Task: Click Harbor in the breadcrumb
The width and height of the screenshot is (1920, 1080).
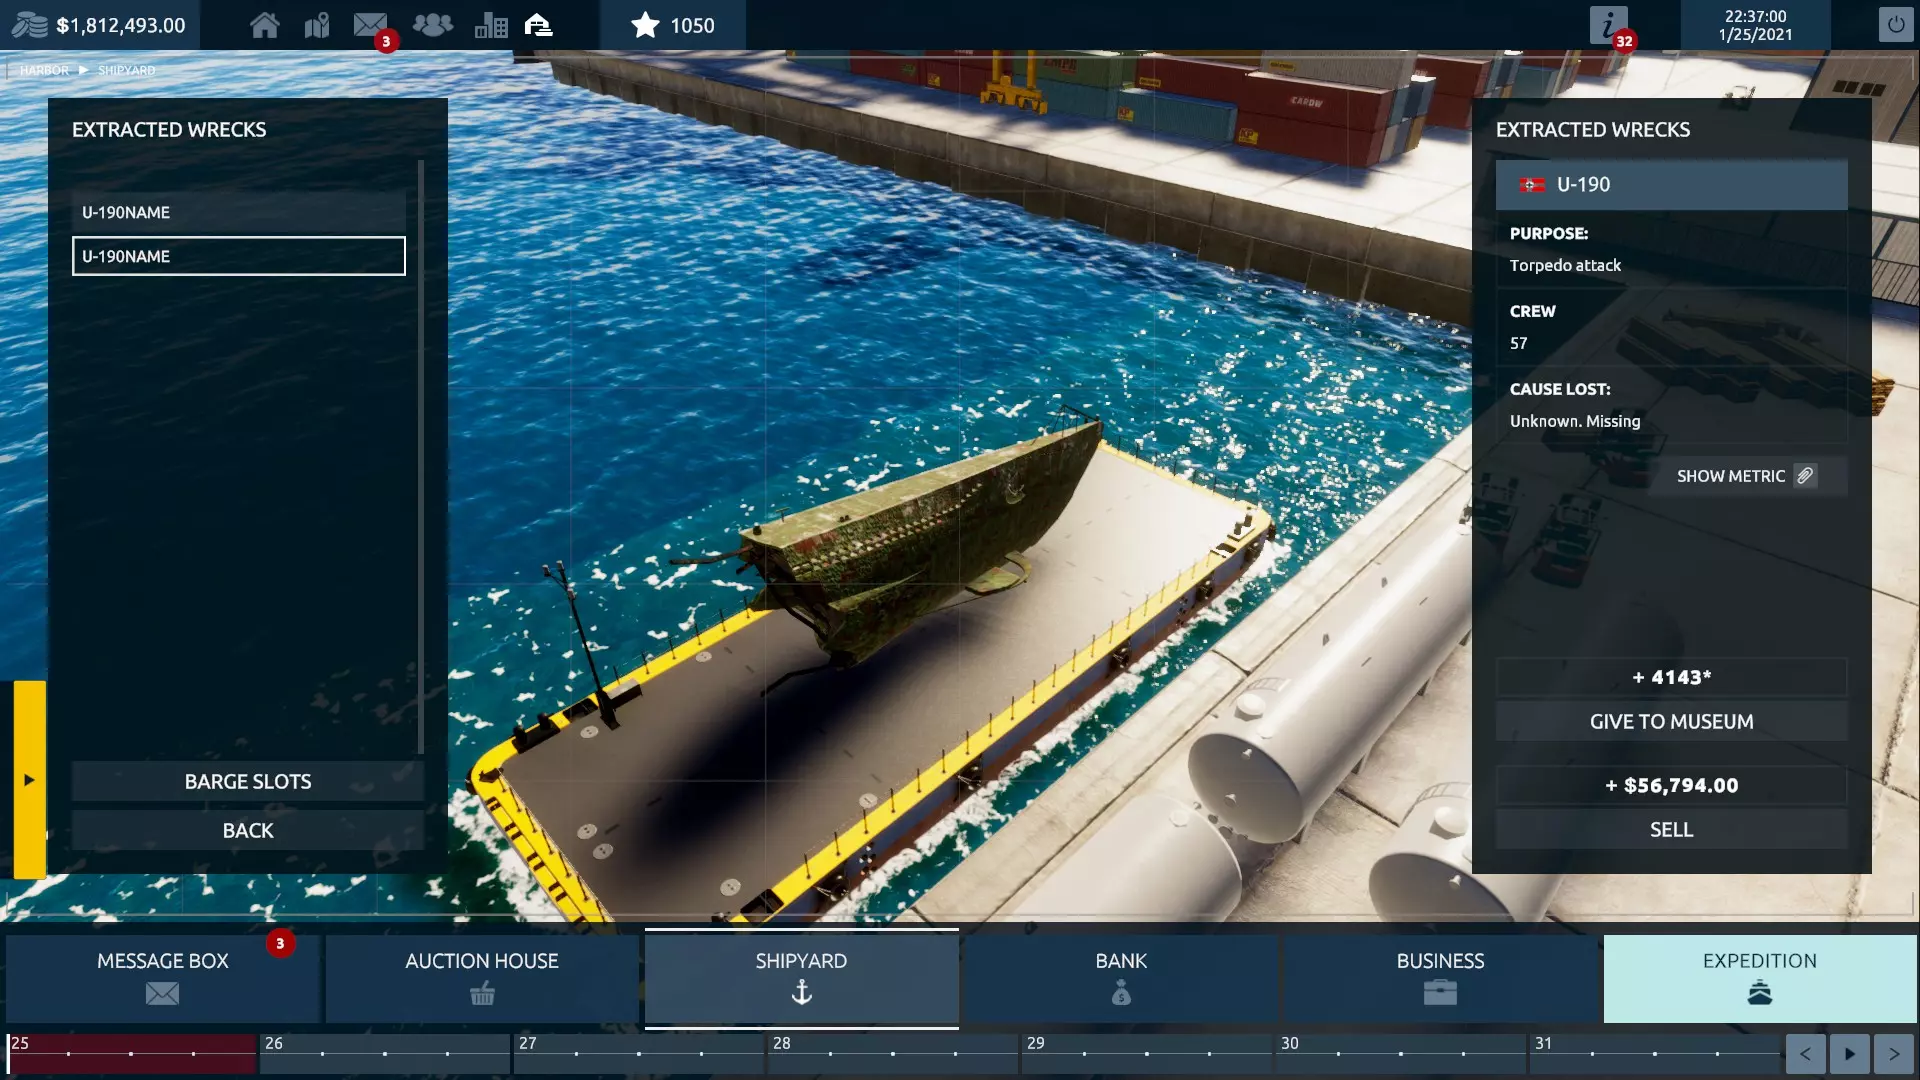Action: (x=44, y=70)
